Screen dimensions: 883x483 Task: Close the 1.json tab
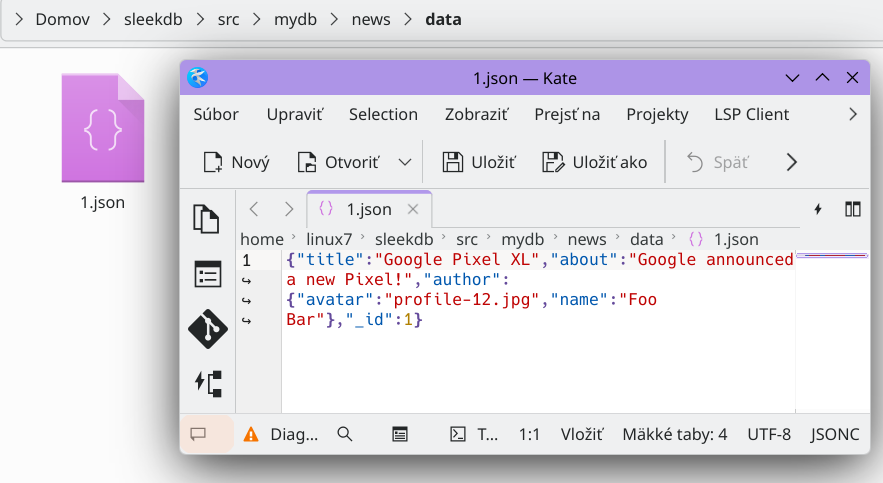[413, 209]
